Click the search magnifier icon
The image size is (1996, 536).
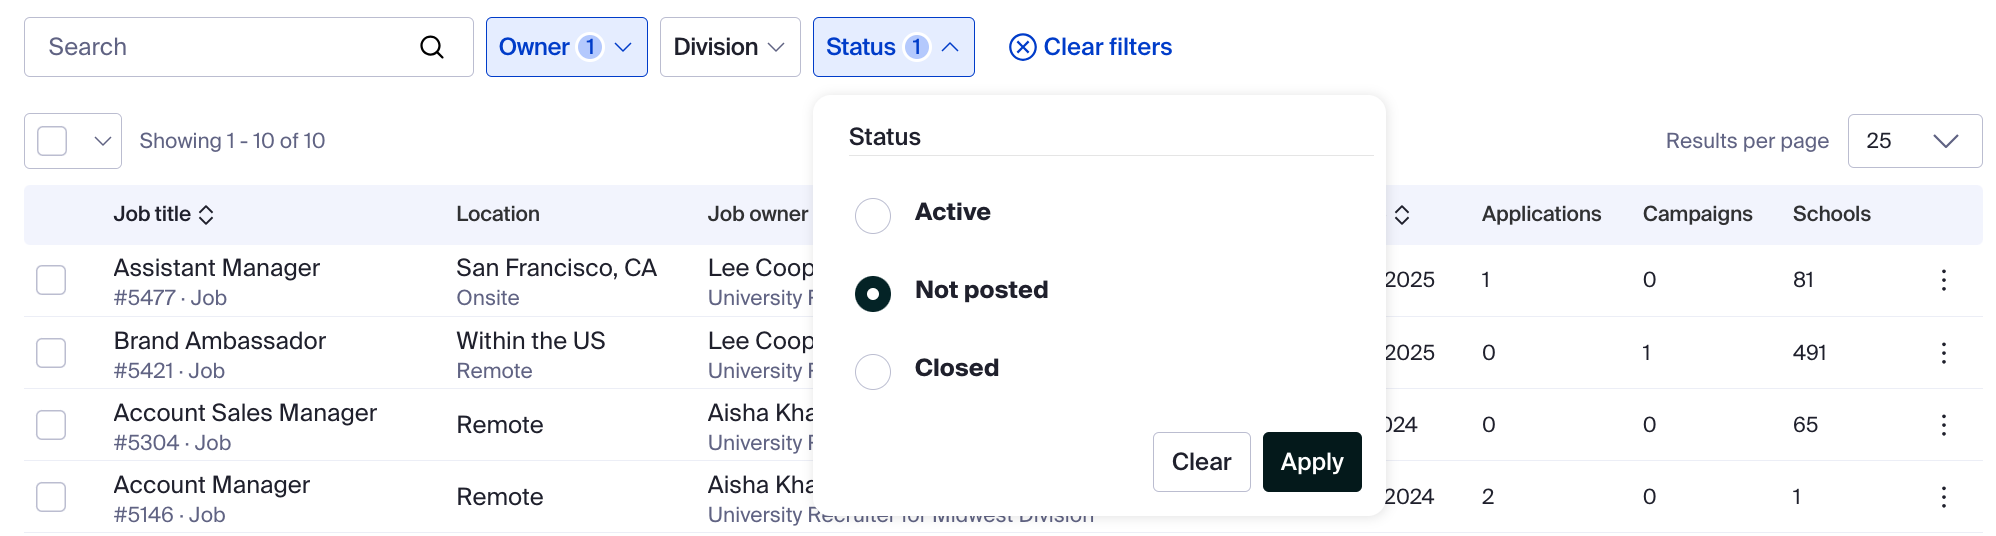[431, 47]
